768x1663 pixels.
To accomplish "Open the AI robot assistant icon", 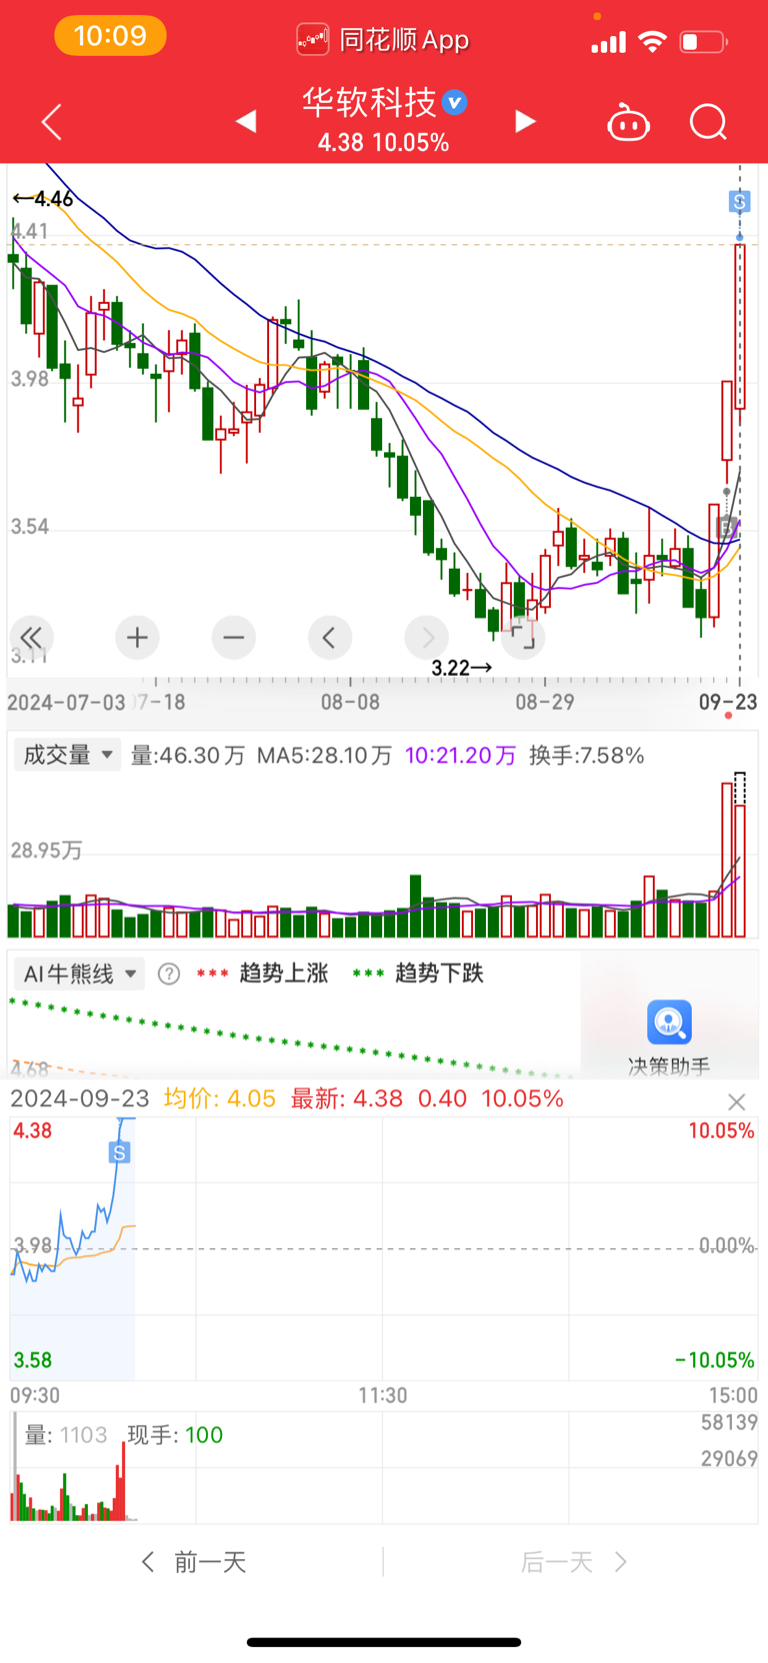I will [x=628, y=123].
